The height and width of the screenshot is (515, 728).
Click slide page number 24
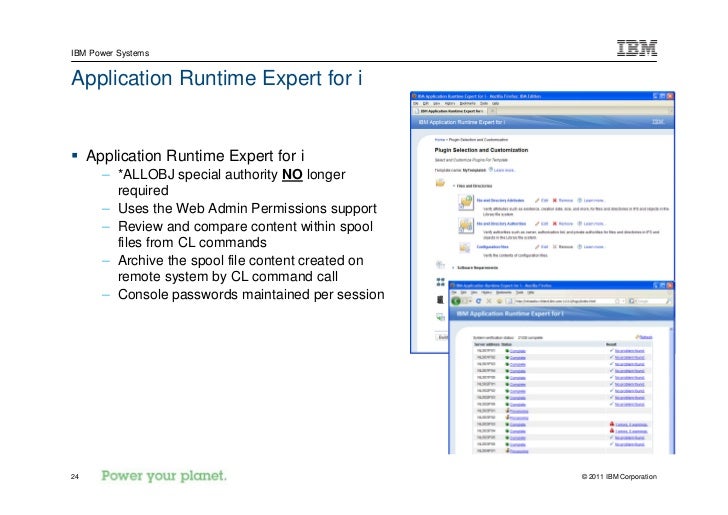(x=75, y=476)
